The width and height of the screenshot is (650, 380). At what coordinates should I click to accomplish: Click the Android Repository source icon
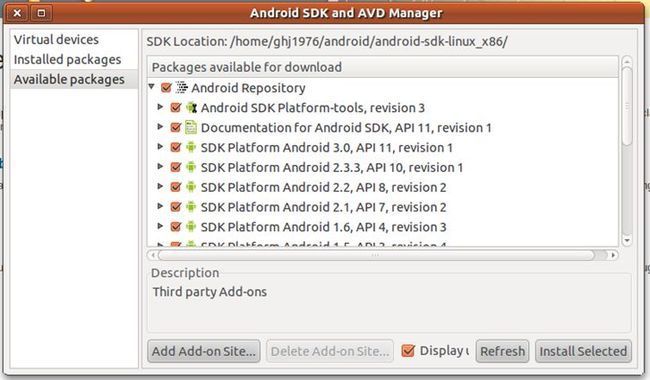pyautogui.click(x=181, y=87)
